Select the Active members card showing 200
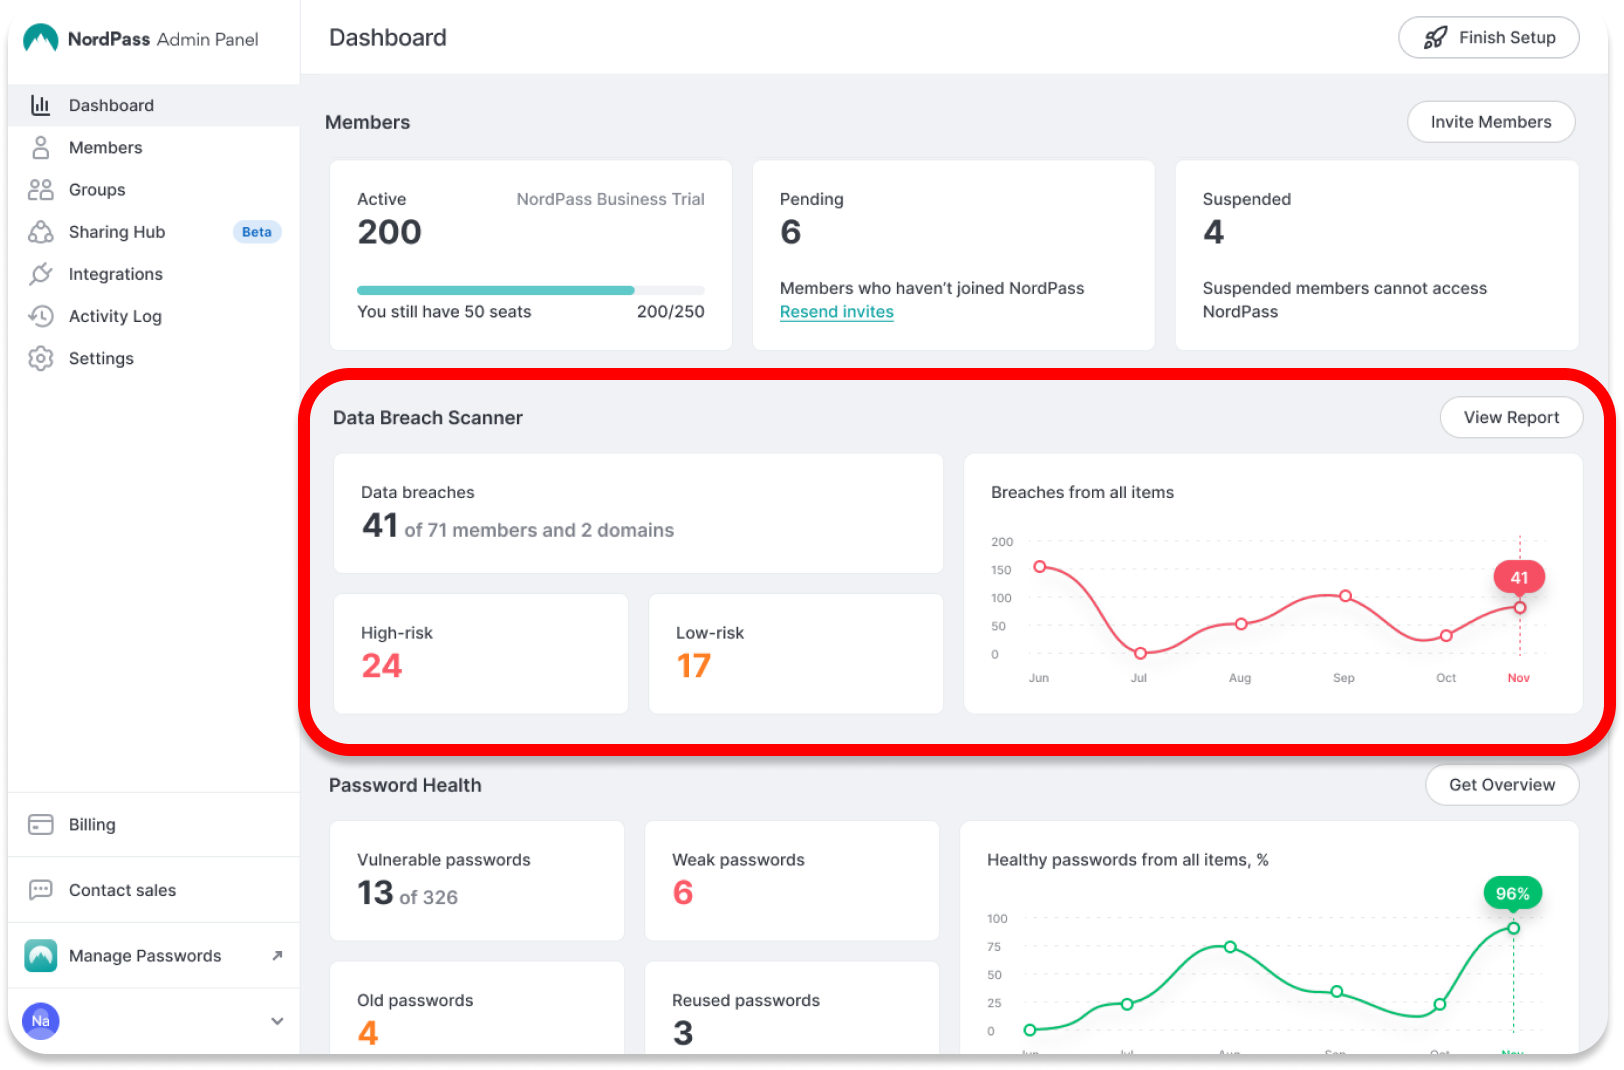1624x1070 pixels. 531,255
